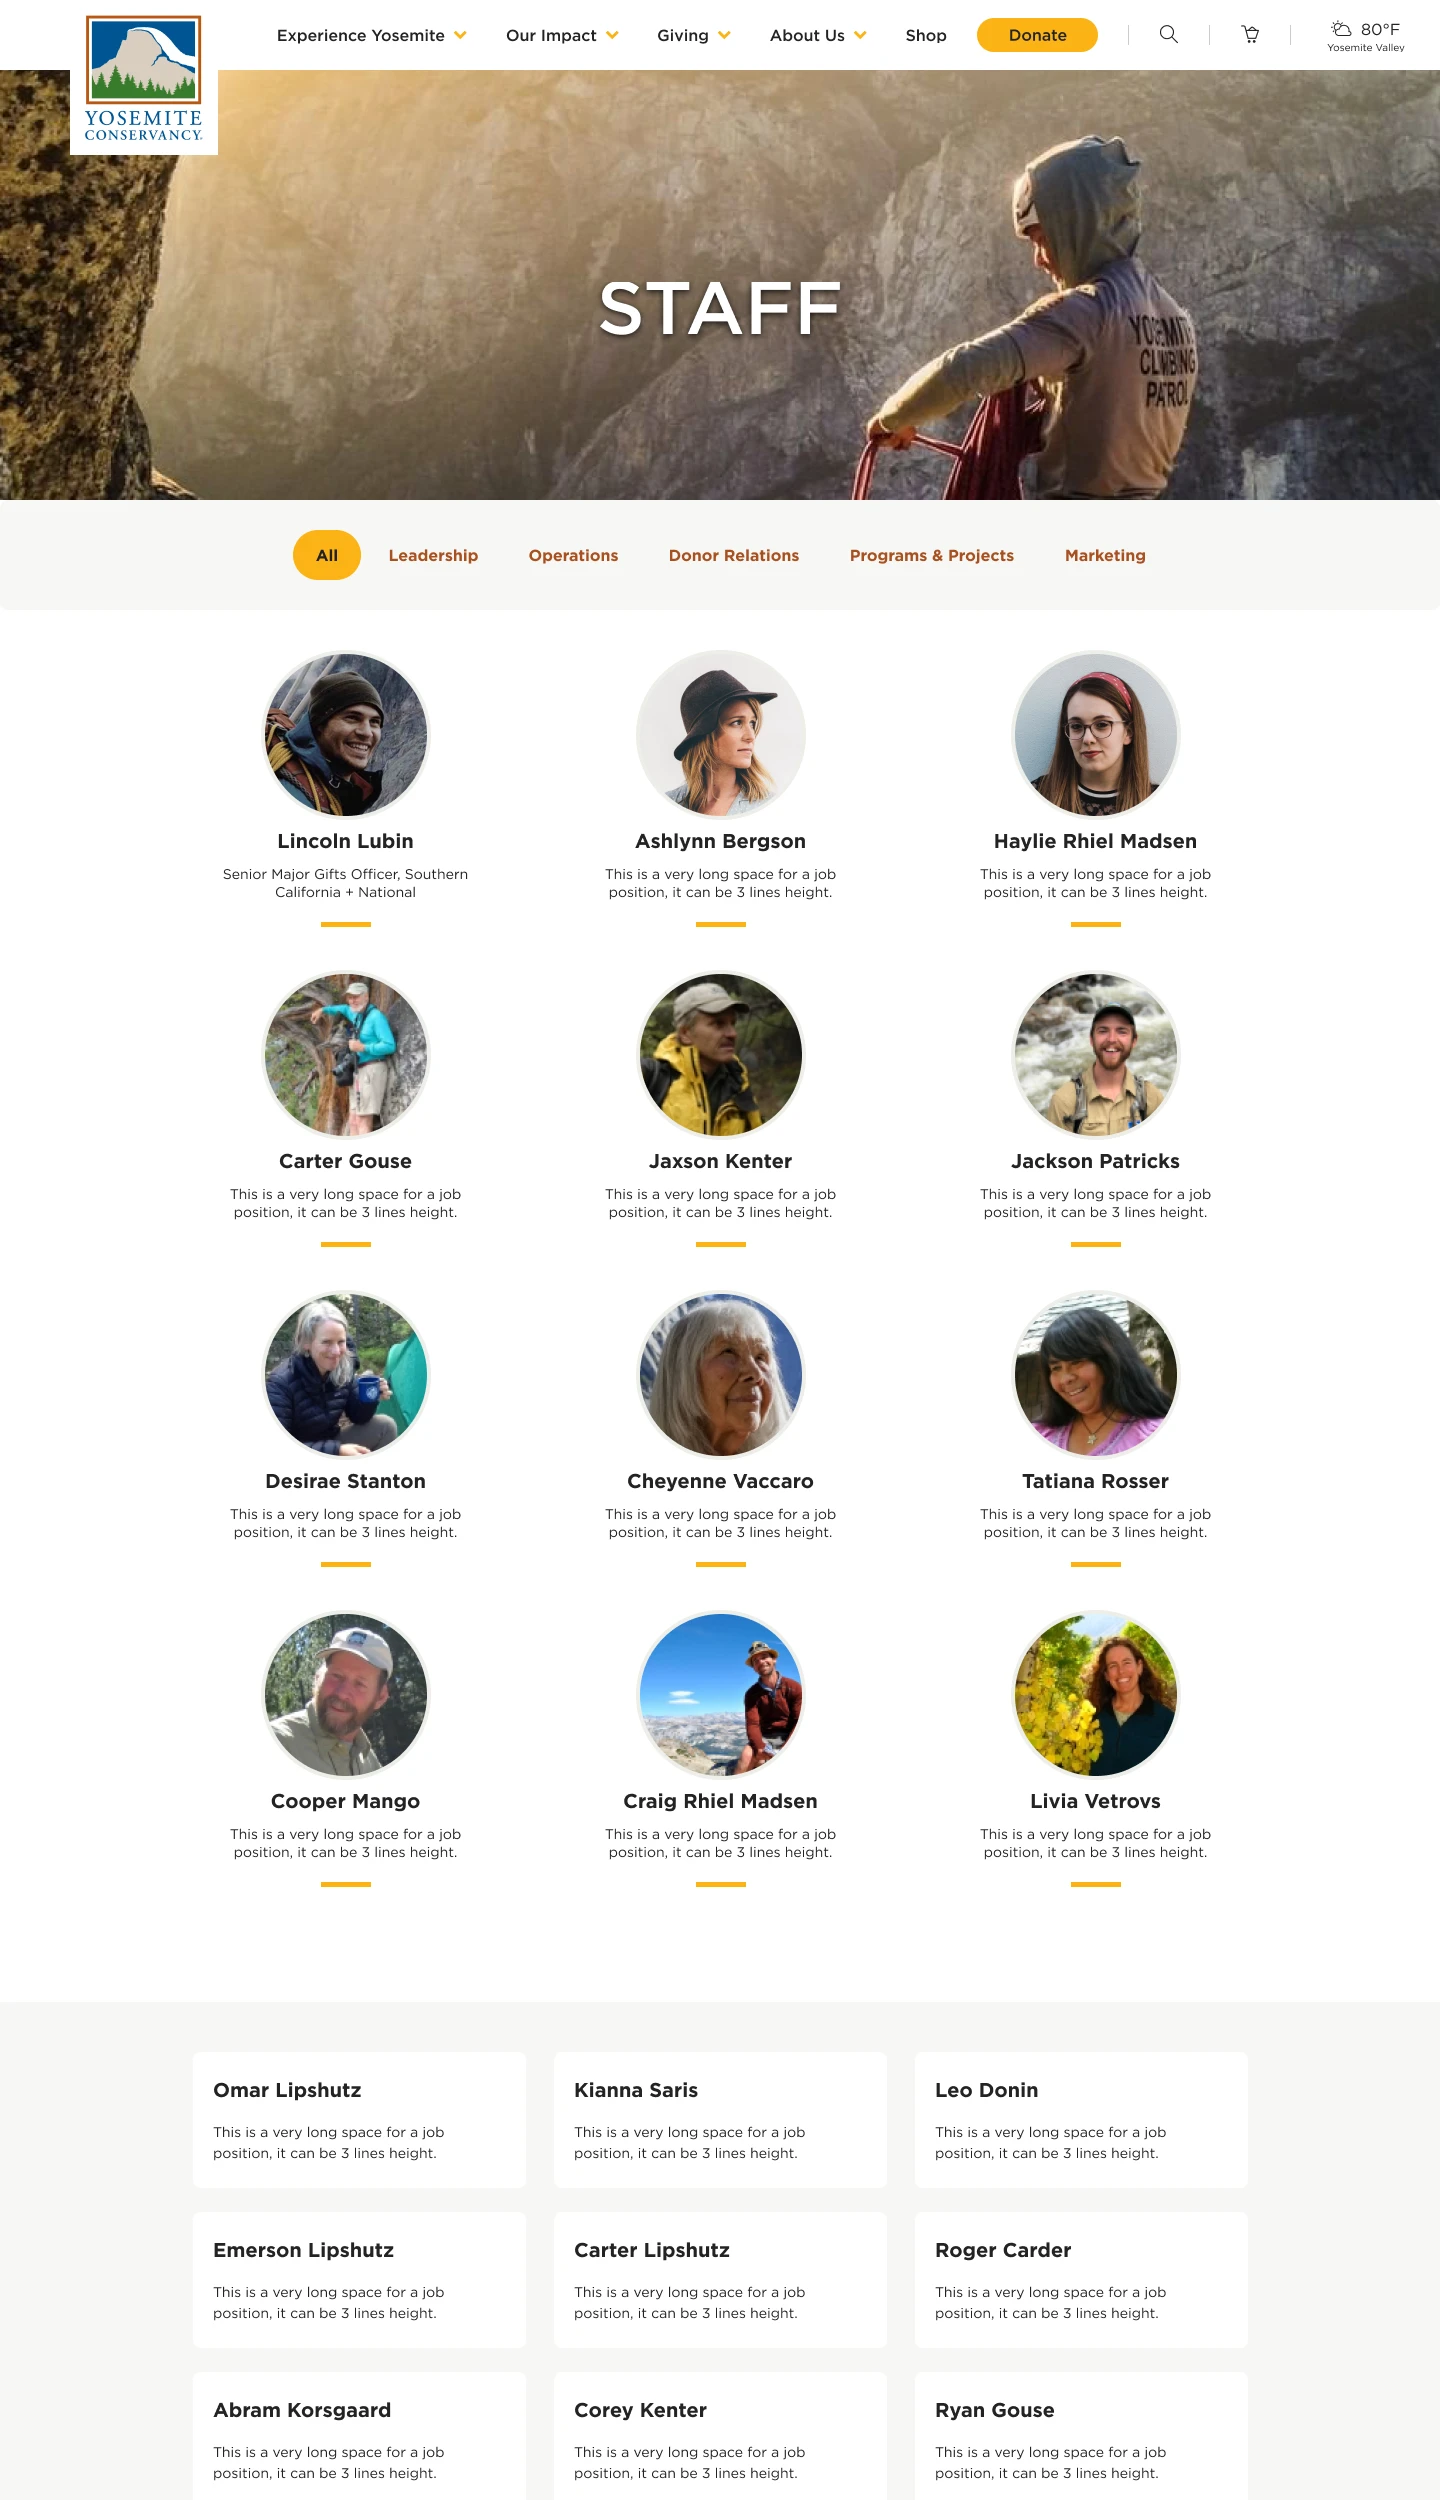Viewport: 1440px width, 2500px height.
Task: Click the yellow Donate button
Action: [x=1037, y=35]
